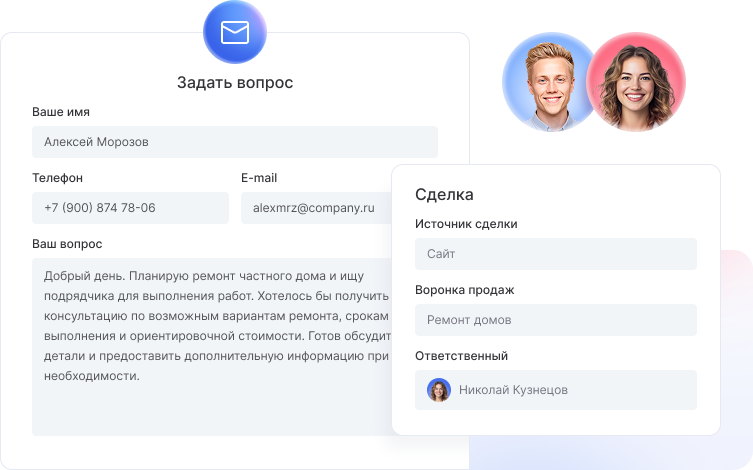Viewport: 753px width, 470px height.
Task: Click the Воронка продаж label
Action: [464, 290]
